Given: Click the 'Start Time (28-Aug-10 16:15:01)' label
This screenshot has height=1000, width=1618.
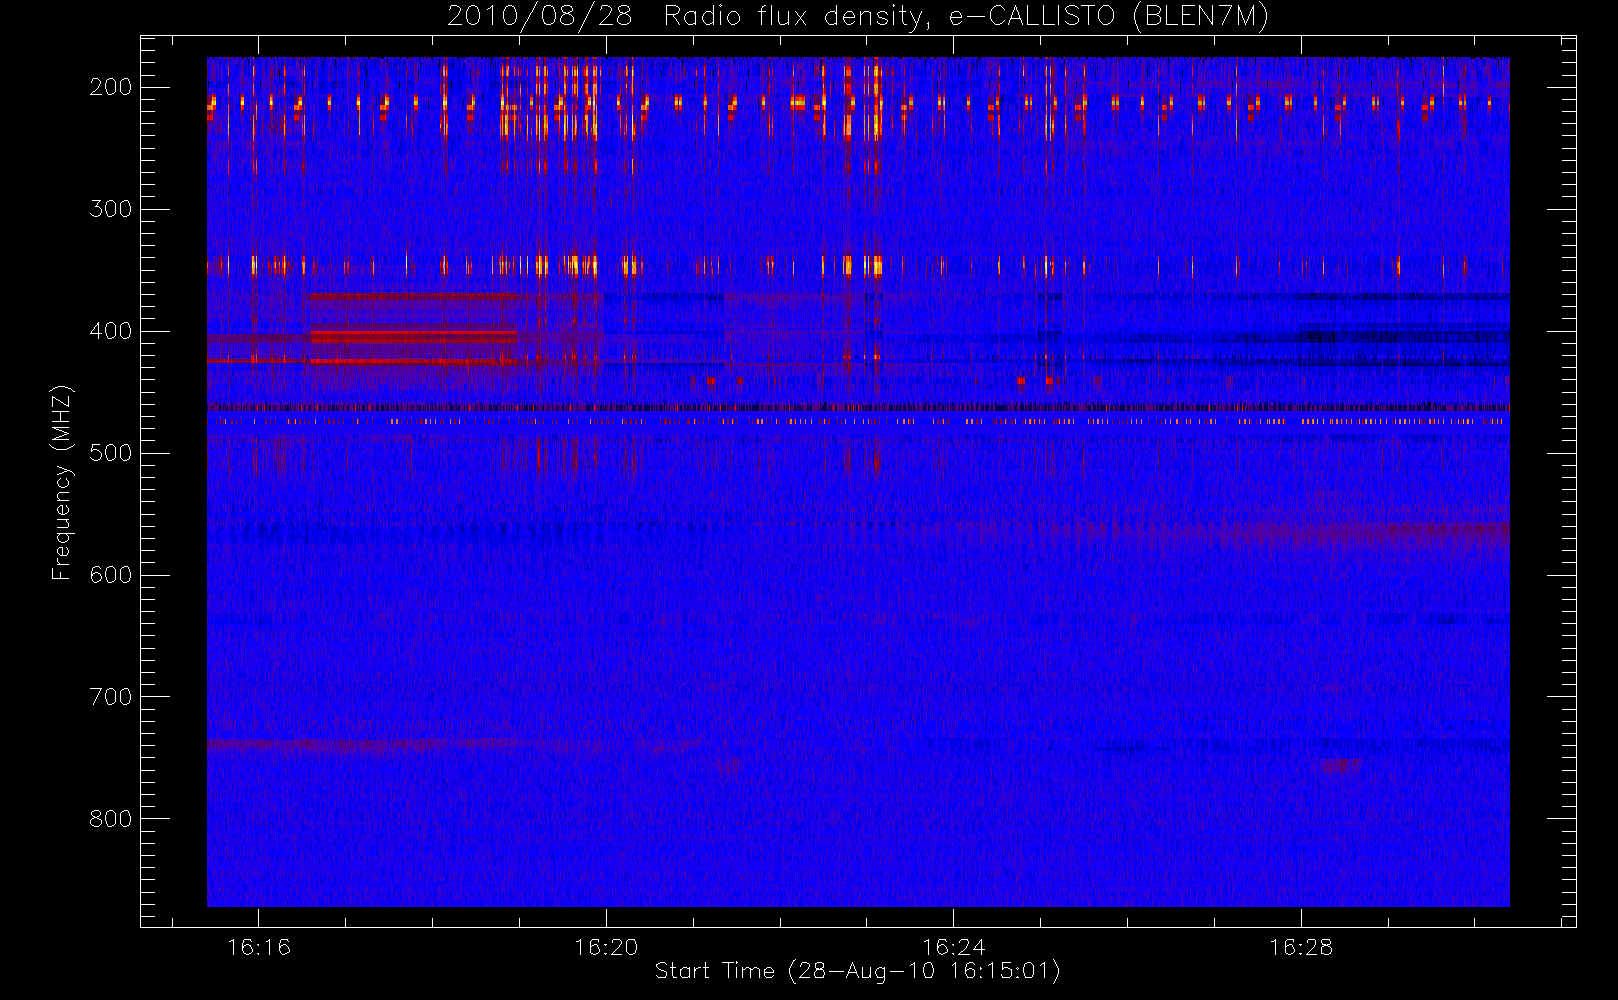Looking at the screenshot, I should pos(857,971).
